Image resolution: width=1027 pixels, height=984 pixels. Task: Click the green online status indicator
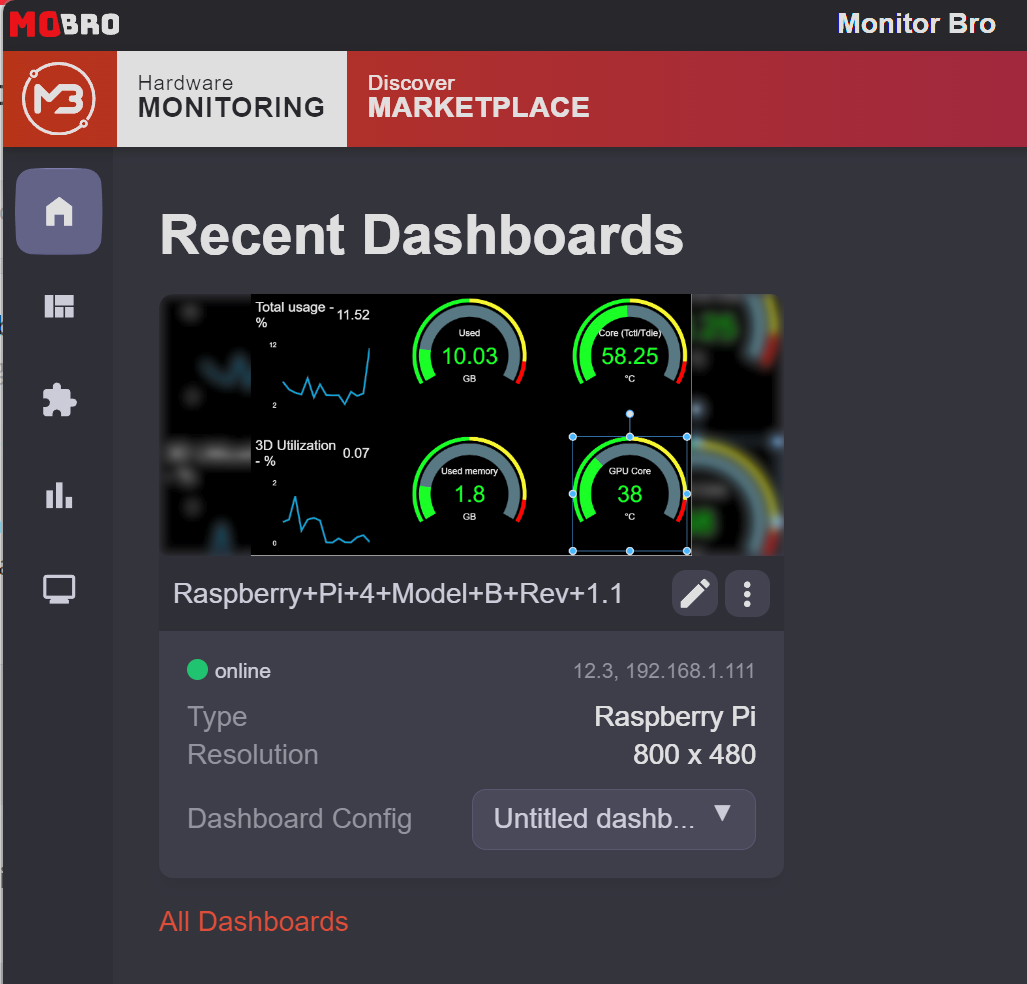tap(197, 670)
